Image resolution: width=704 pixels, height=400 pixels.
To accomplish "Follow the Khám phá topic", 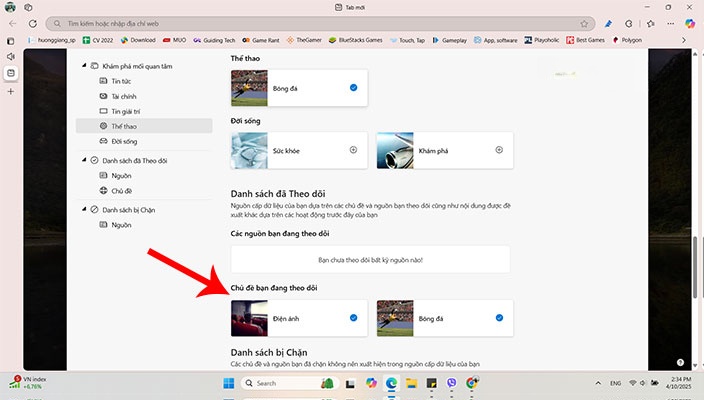I will [499, 150].
